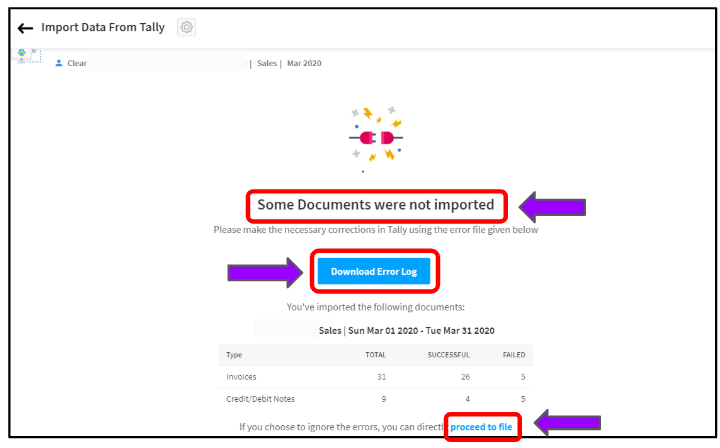Click the 'Sales' breadcrumb text at top
This screenshot has width=720, height=448.
click(267, 63)
